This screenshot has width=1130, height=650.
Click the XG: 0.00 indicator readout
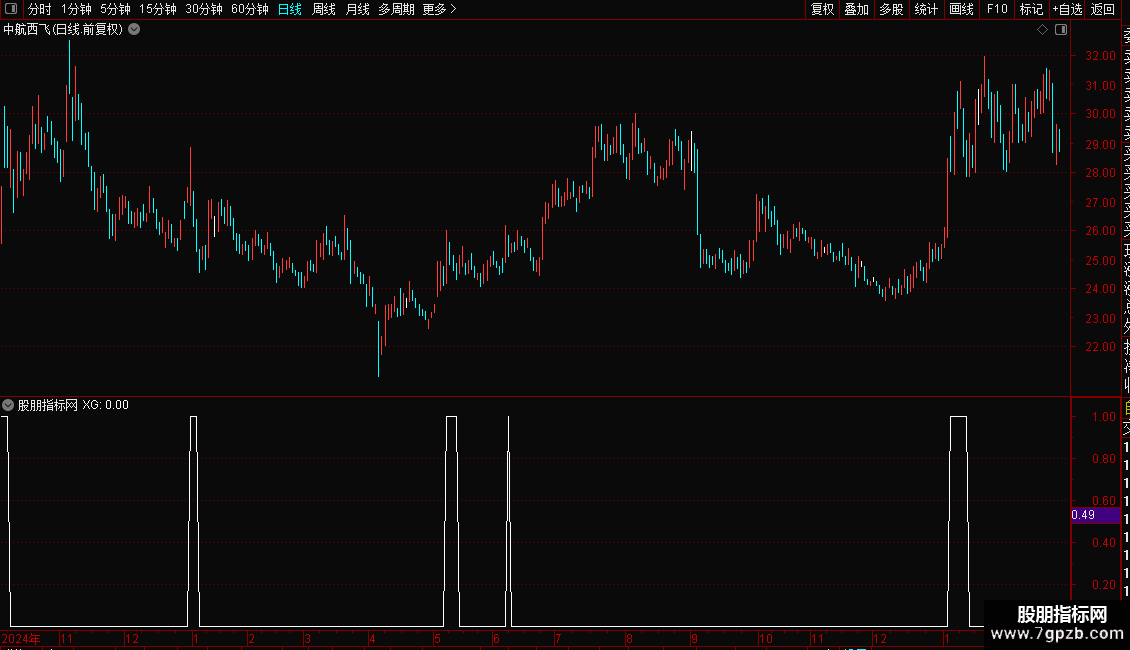pyautogui.click(x=105, y=405)
